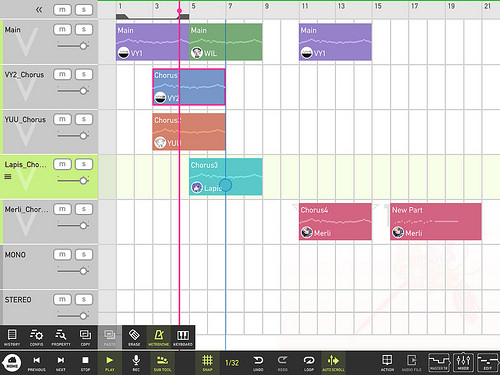Mute the VY2_Chorus track
Screen dimensions: 500x375
(62, 74)
